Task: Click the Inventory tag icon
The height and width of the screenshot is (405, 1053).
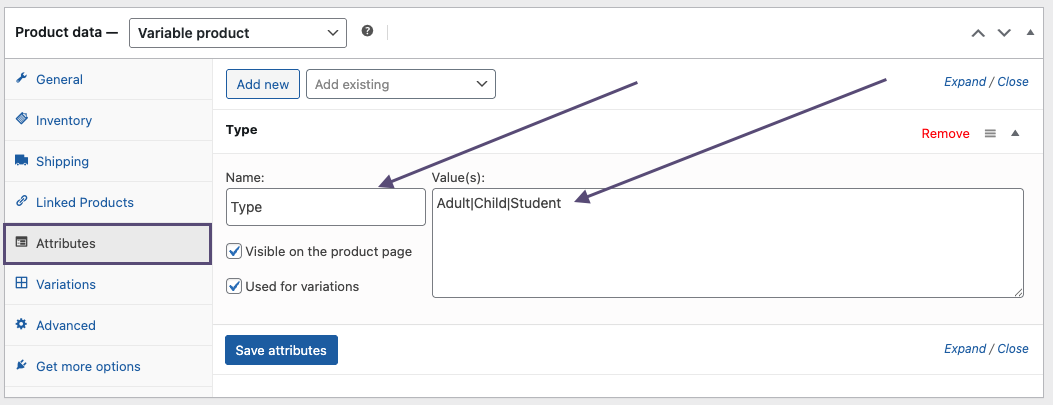Action: tap(21, 120)
